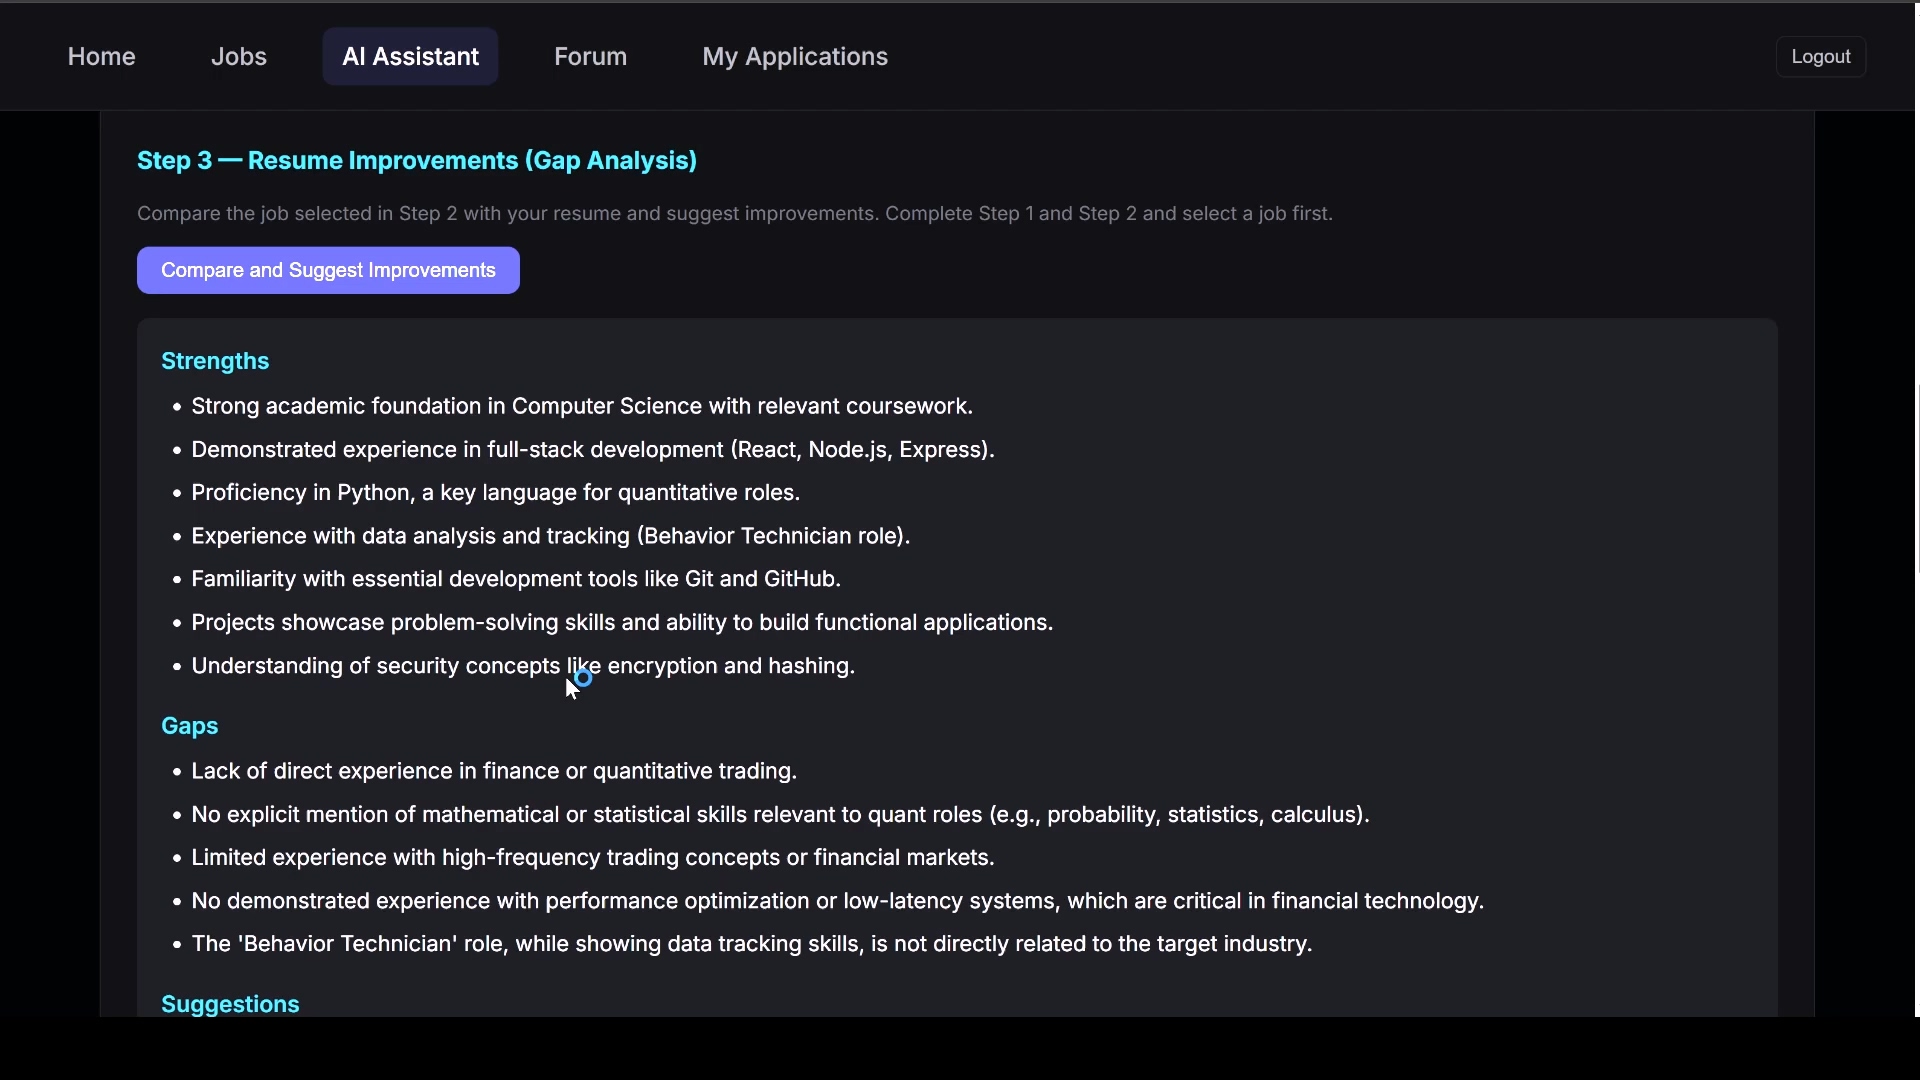Click the Step 3 Resume Improvements heading
Viewport: 1920px width, 1080px height.
click(416, 161)
